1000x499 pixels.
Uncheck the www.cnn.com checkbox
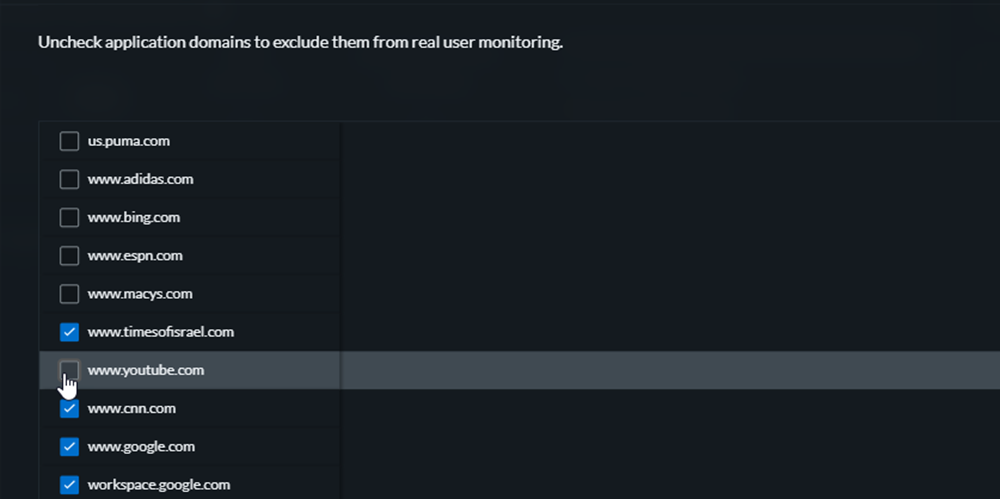69,409
